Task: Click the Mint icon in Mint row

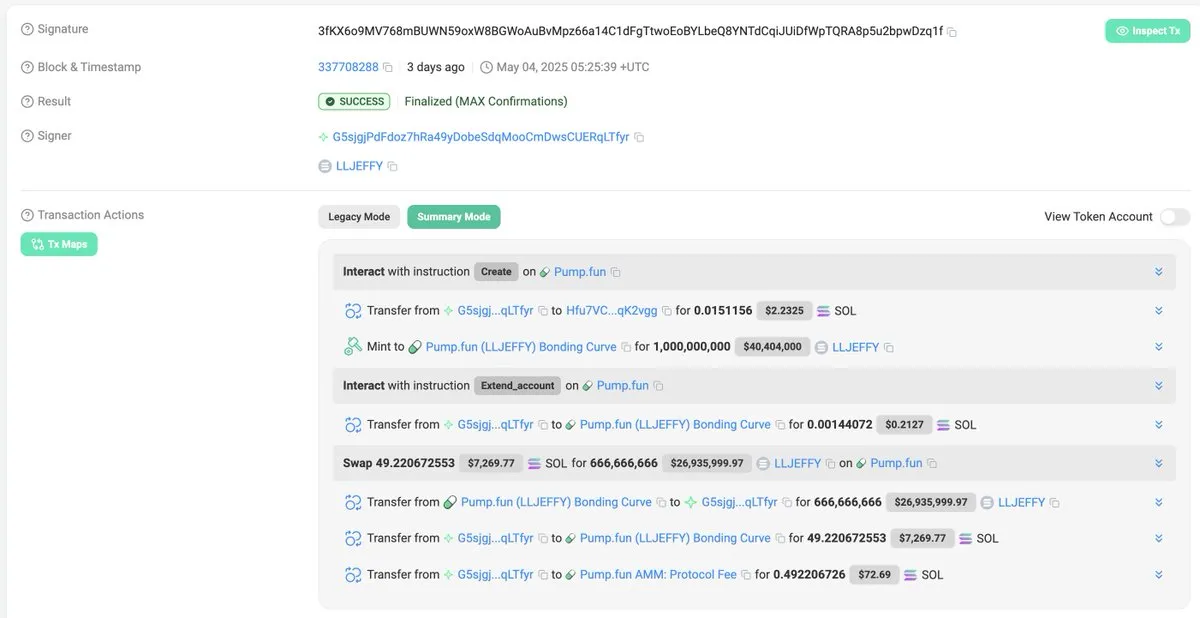Action: pos(352,347)
